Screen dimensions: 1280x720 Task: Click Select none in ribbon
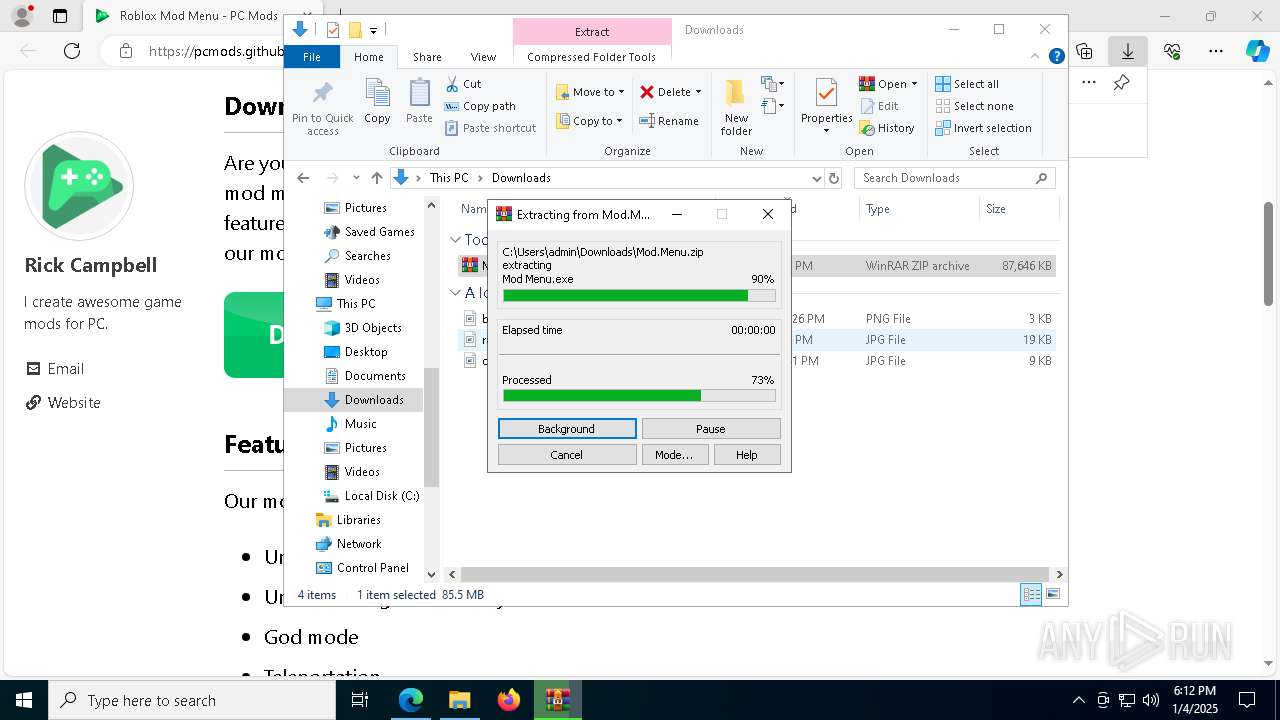pyautogui.click(x=975, y=106)
